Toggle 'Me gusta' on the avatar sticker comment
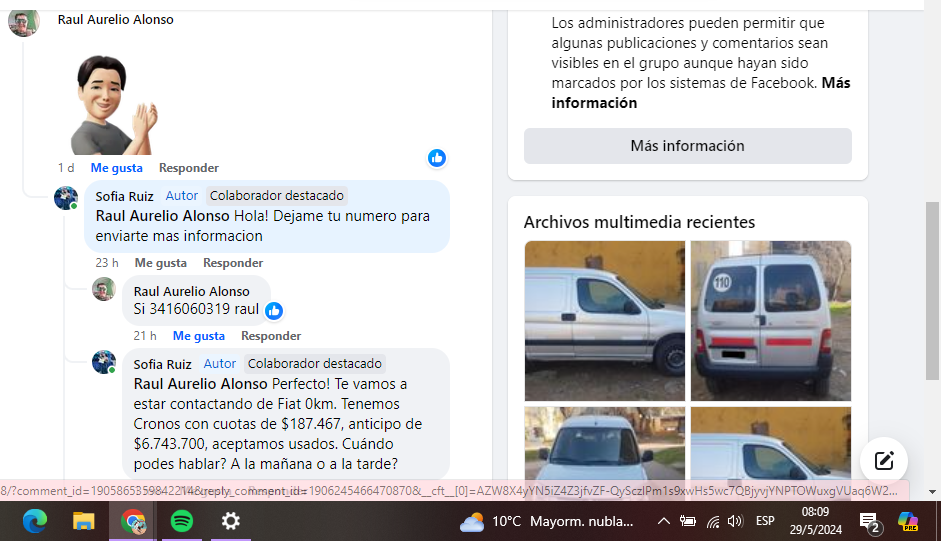941x541 pixels. [116, 168]
